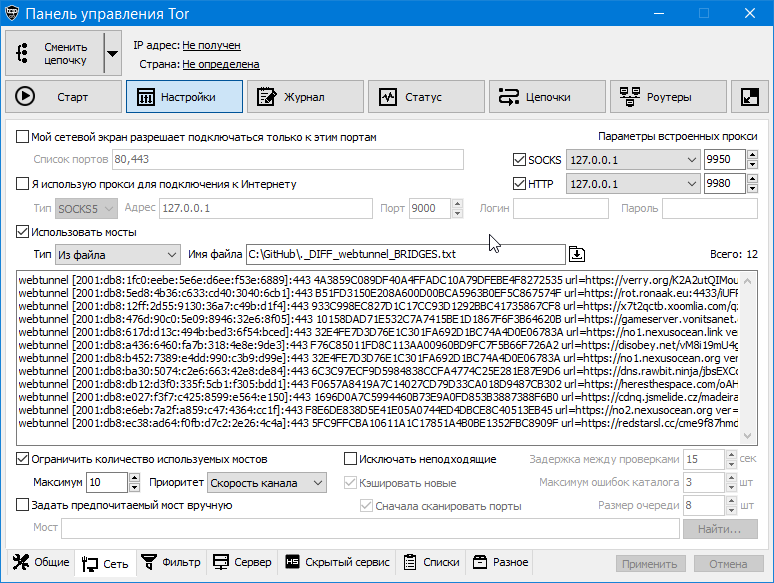Click the change circuit icon button
Image resolution: width=774 pixels, height=583 pixels.
click(x=55, y=53)
